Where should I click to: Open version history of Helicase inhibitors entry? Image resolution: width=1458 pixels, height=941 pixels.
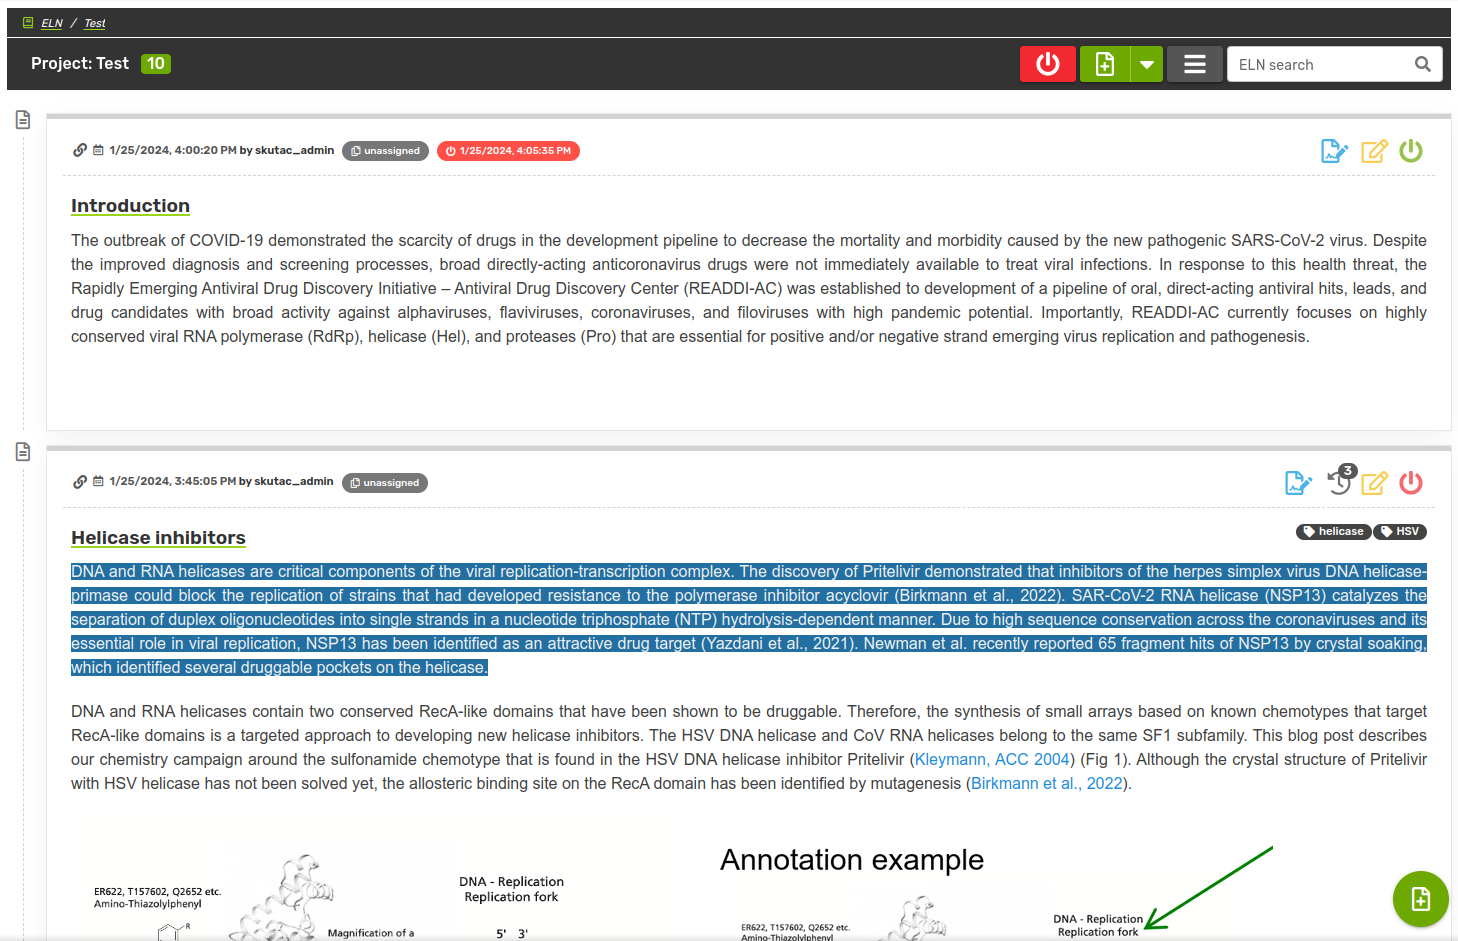coord(1339,482)
